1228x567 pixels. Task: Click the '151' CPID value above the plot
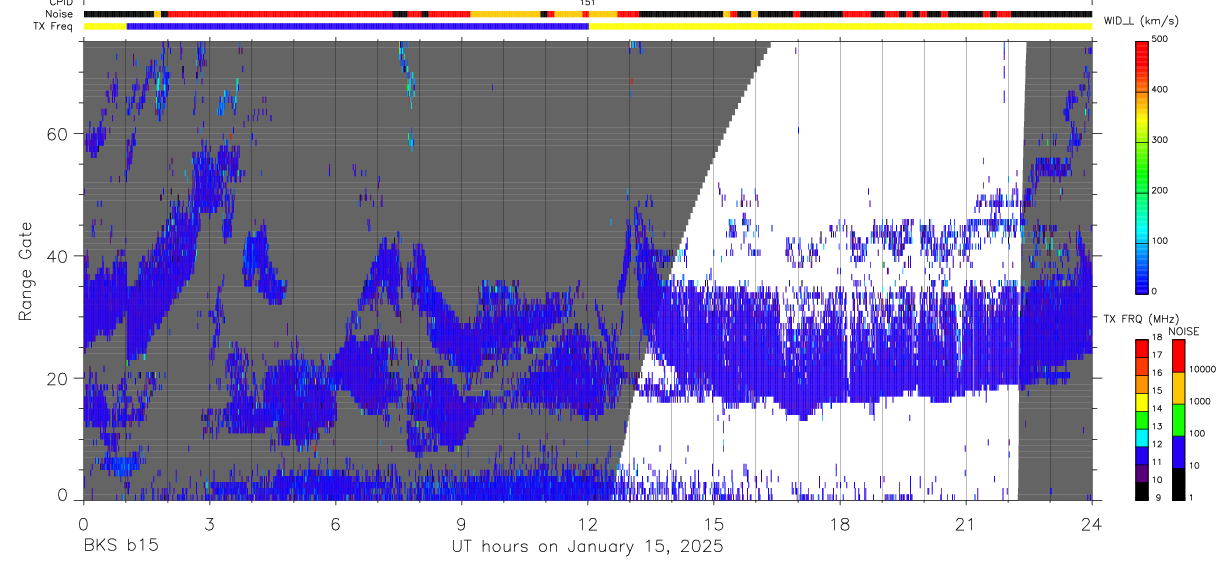[588, 3]
